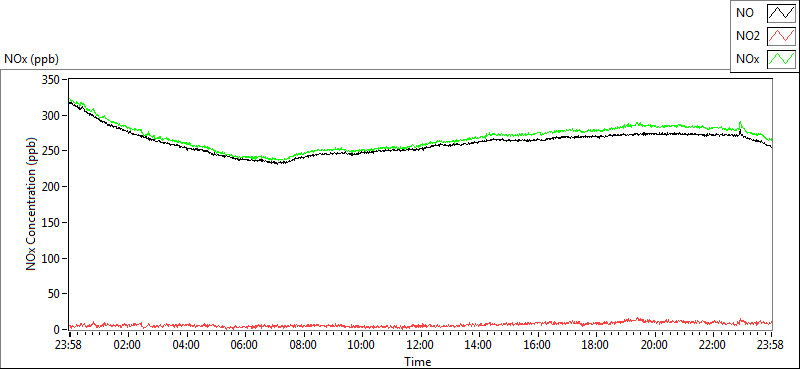
Task: Click the Time x-axis label
Action: click(x=417, y=362)
